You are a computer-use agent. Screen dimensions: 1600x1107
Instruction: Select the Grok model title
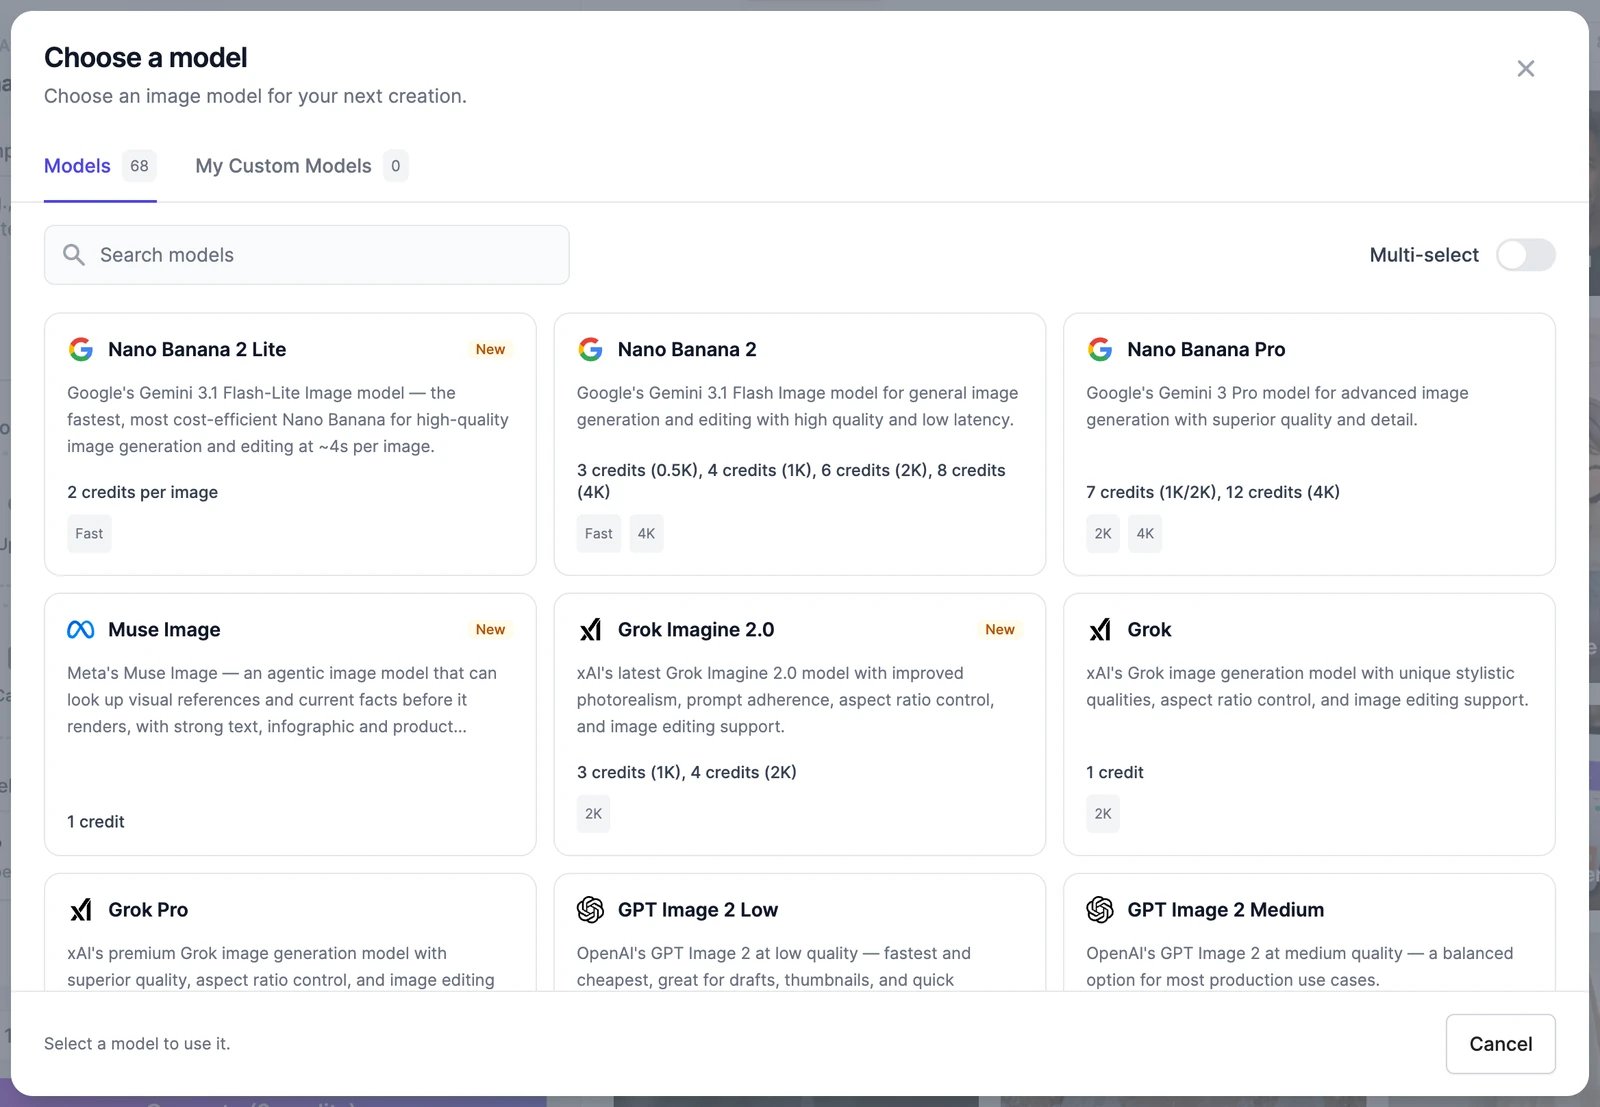(x=1149, y=629)
